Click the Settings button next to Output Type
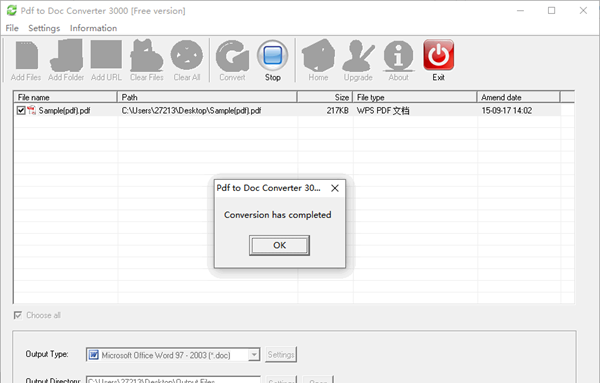This screenshot has width=600, height=383. click(281, 355)
